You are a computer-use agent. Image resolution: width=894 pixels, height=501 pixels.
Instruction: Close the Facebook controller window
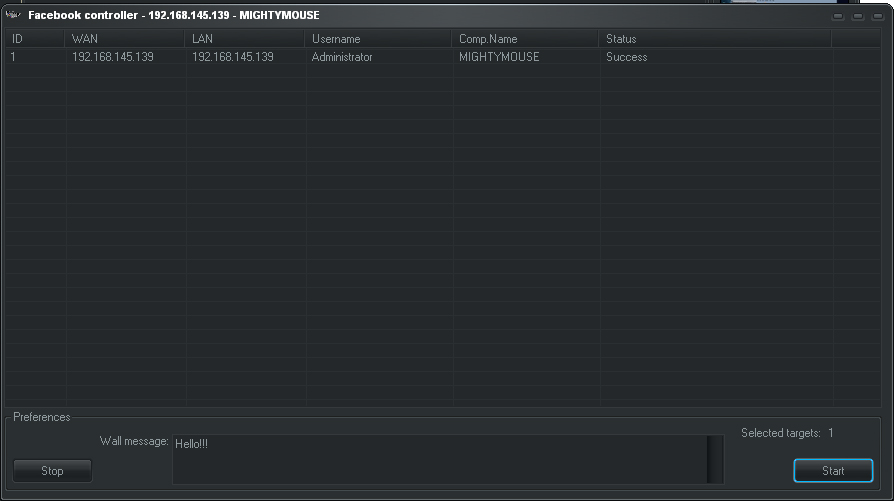tap(877, 16)
